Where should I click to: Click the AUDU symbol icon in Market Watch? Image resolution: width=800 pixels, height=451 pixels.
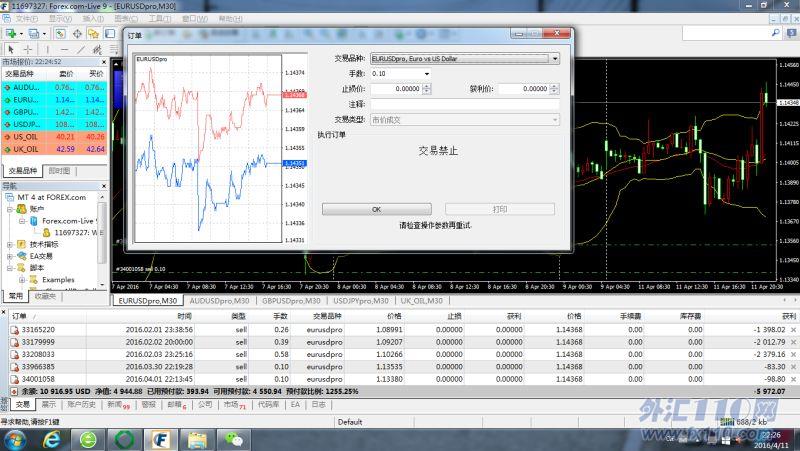8,88
